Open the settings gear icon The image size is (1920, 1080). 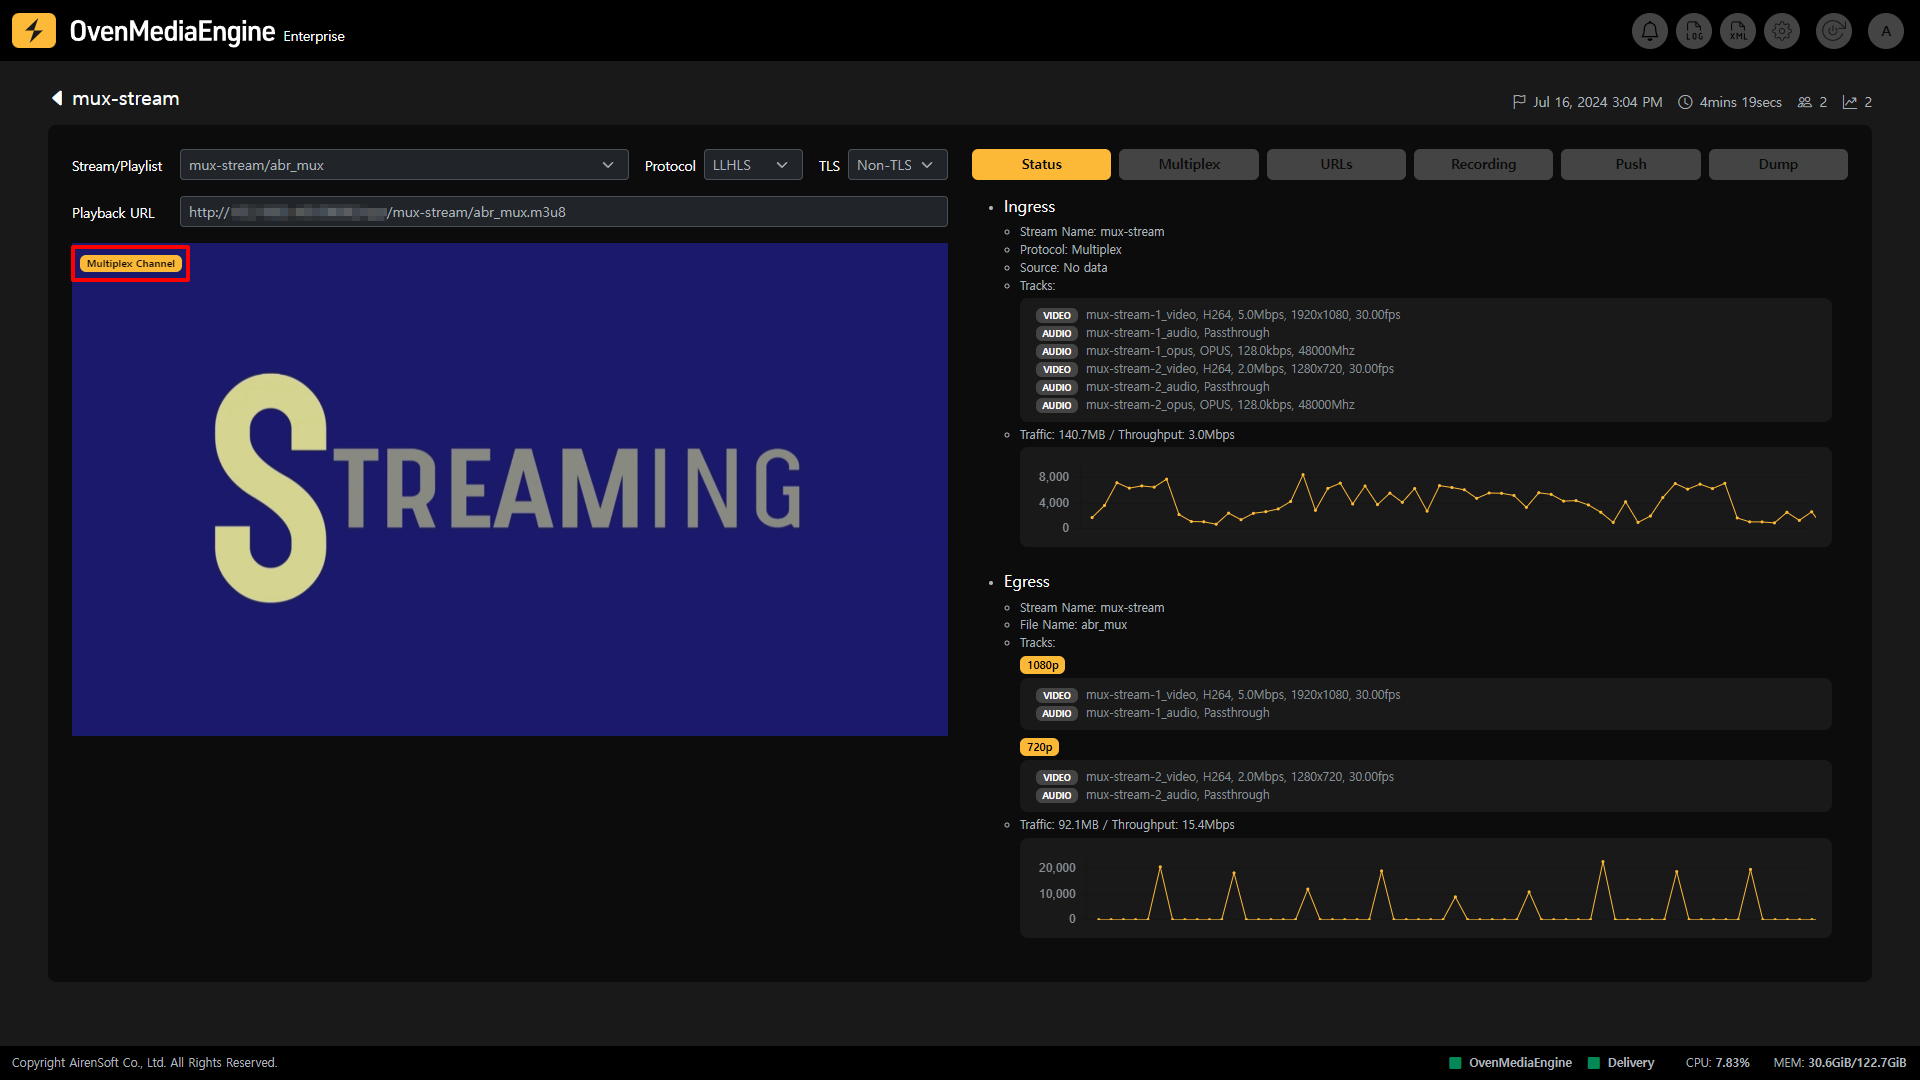coord(1782,31)
